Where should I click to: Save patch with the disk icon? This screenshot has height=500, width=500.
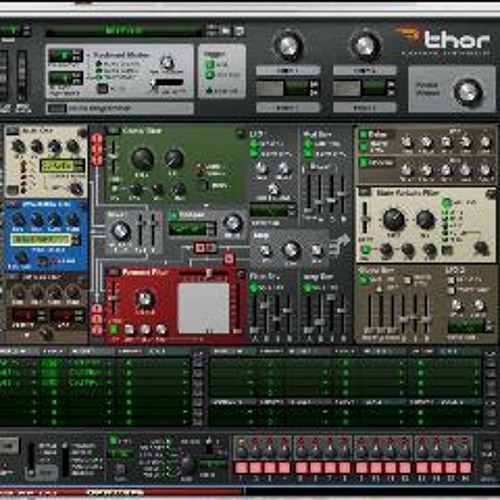(239, 31)
